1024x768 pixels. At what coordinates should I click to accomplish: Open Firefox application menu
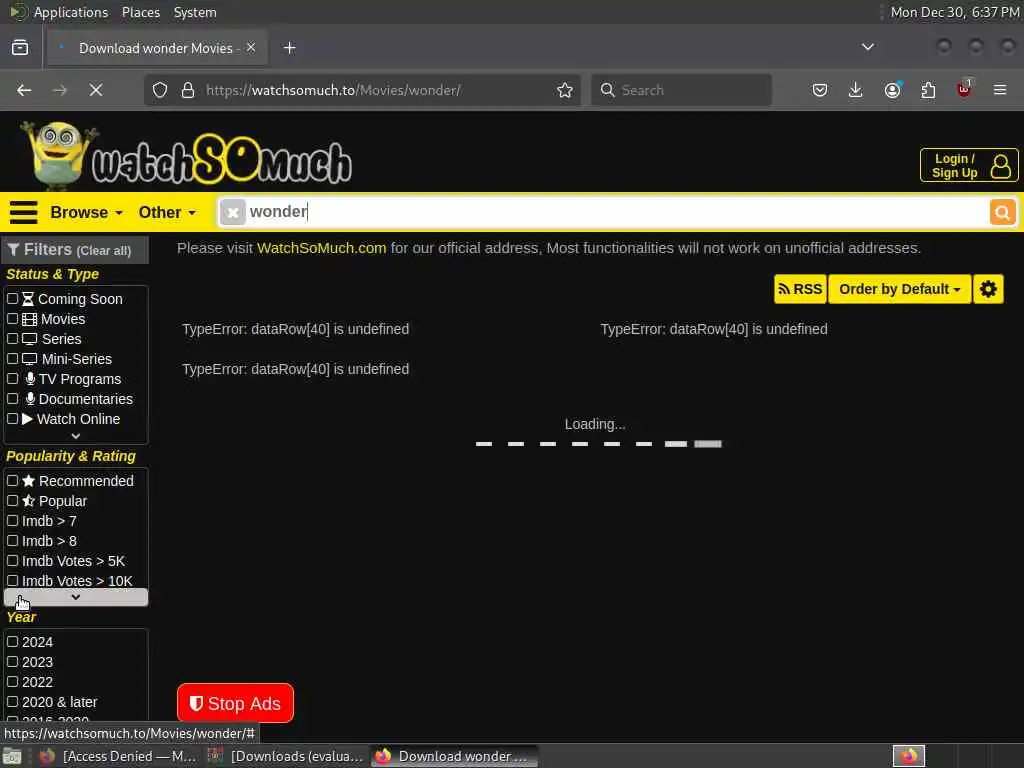[x=1000, y=90]
